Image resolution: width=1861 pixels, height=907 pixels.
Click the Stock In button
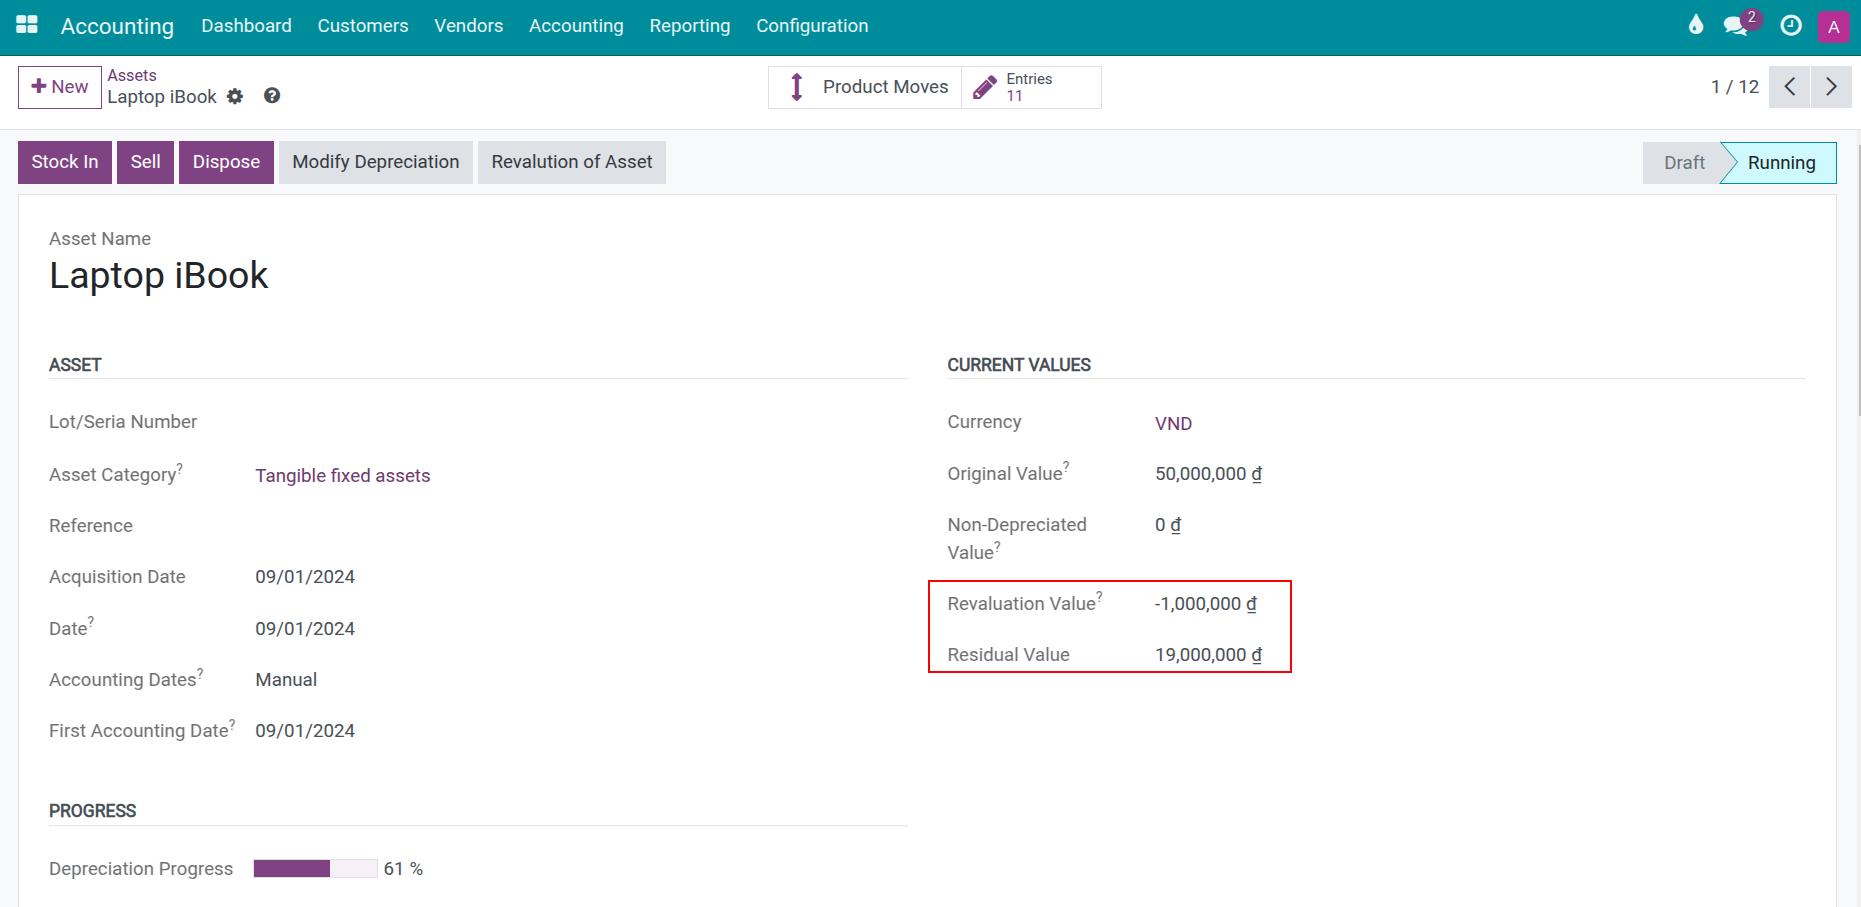(x=65, y=162)
